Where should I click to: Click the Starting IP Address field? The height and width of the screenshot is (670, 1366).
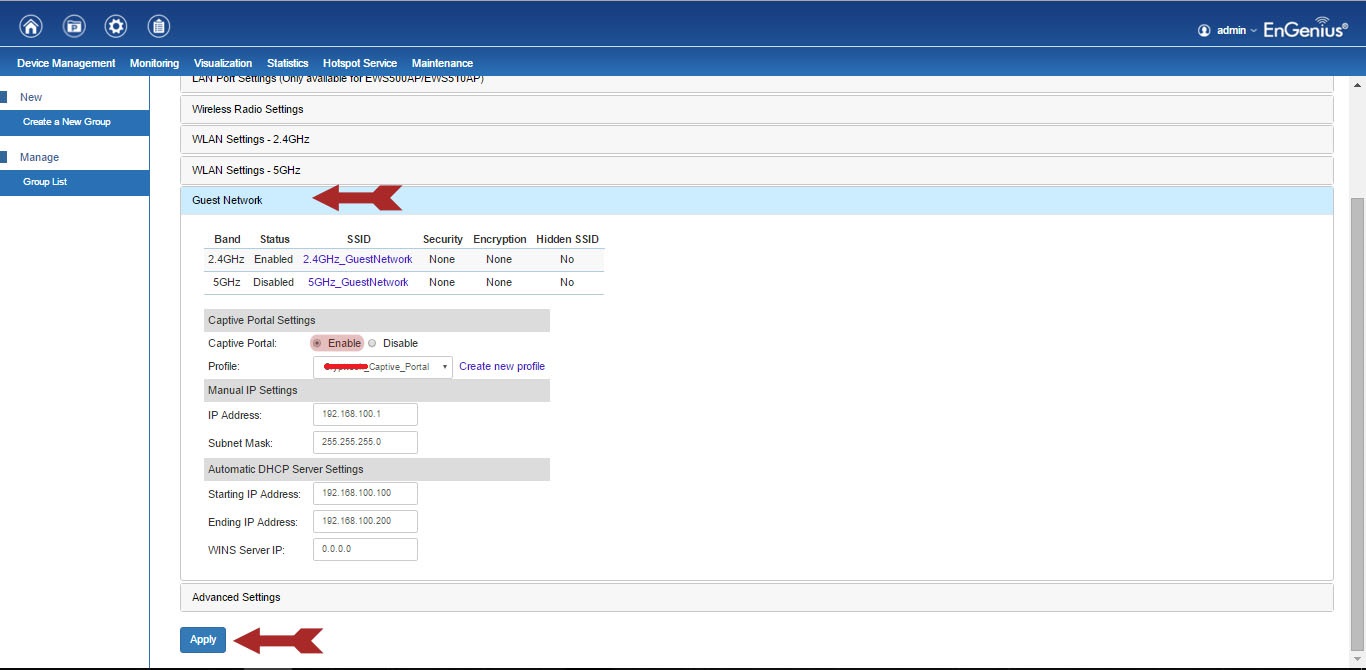365,493
